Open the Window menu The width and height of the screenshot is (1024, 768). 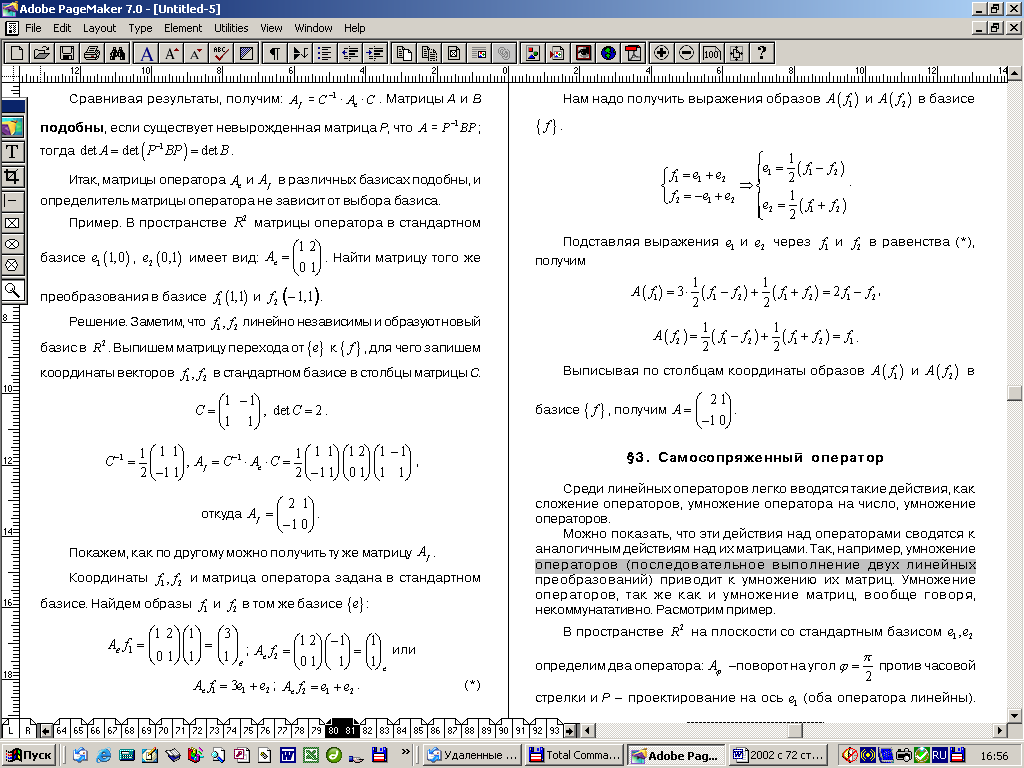pos(313,28)
